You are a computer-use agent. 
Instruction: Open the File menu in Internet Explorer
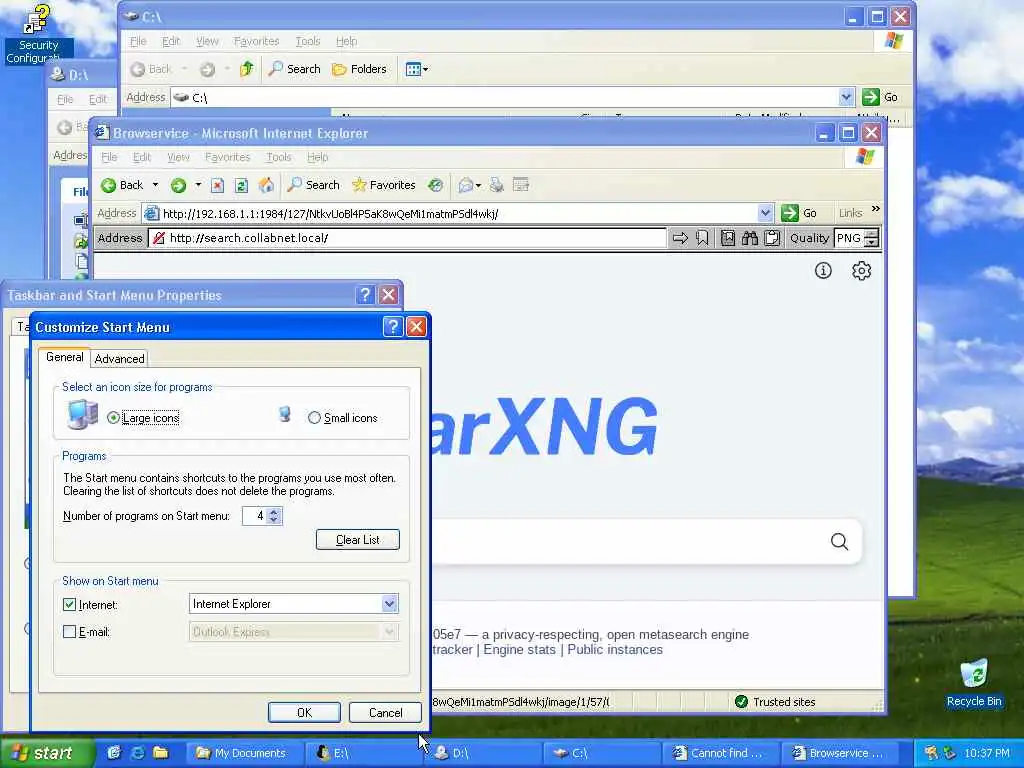109,157
